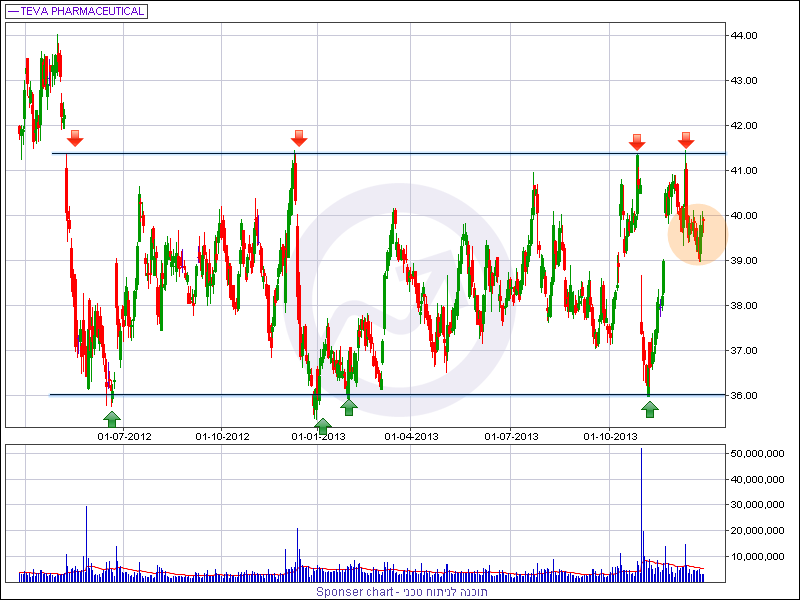
Task: Select the 20,000,000 volume axis label
Action: pyautogui.click(x=757, y=531)
